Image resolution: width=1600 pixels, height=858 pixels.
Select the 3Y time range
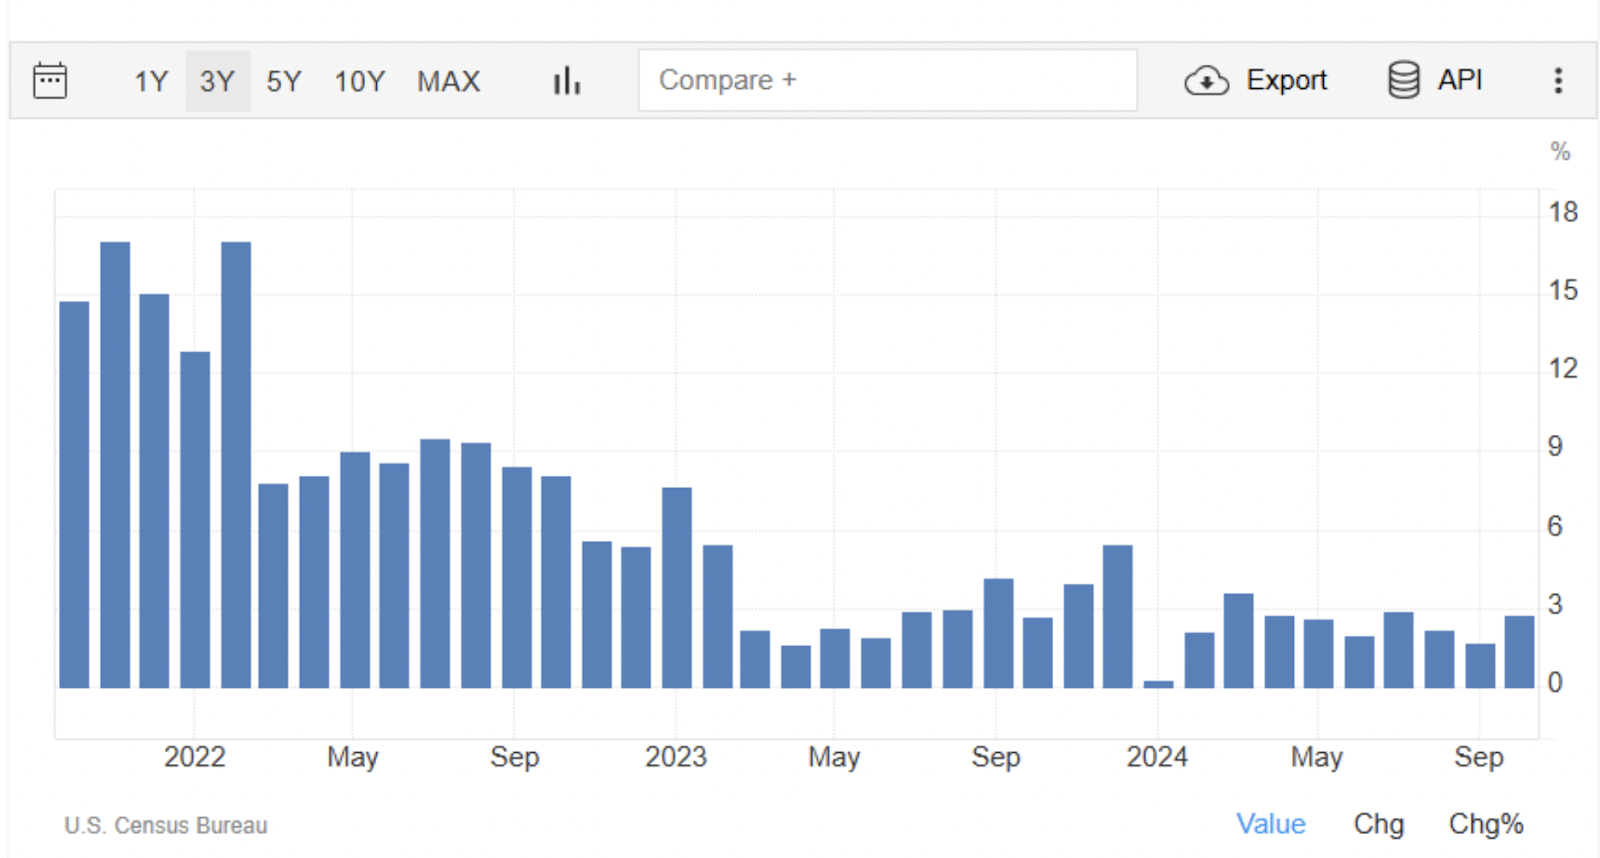tap(217, 81)
